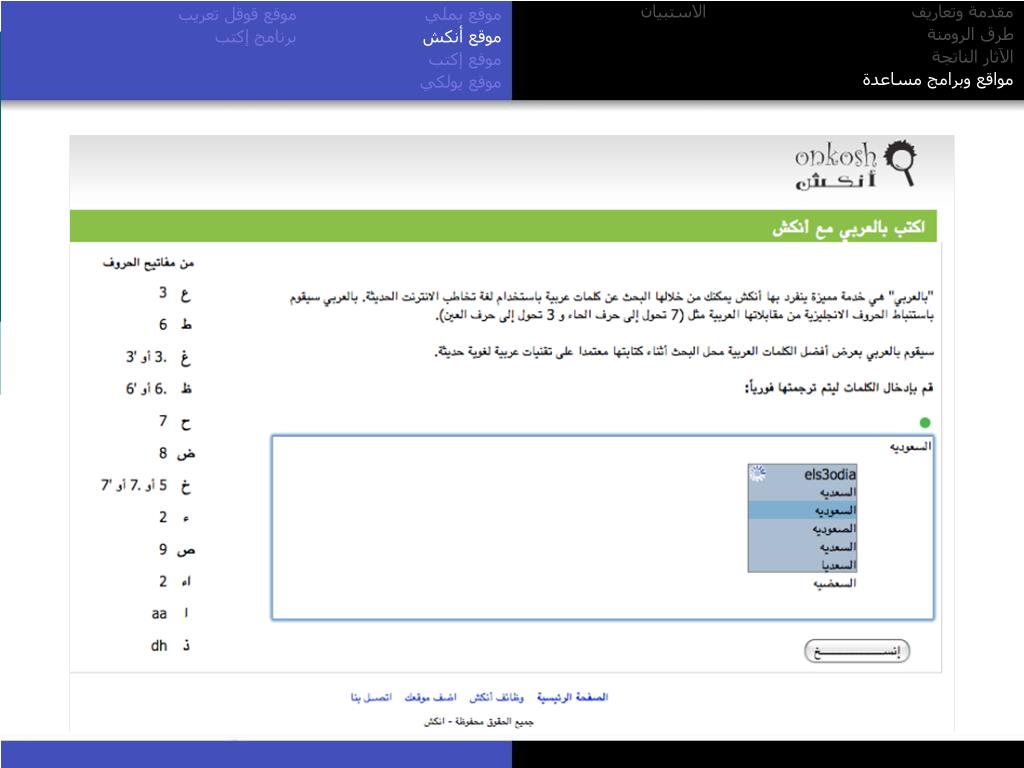Click inside the large transliteration text area
The height and width of the screenshot is (768, 1024).
[602, 528]
